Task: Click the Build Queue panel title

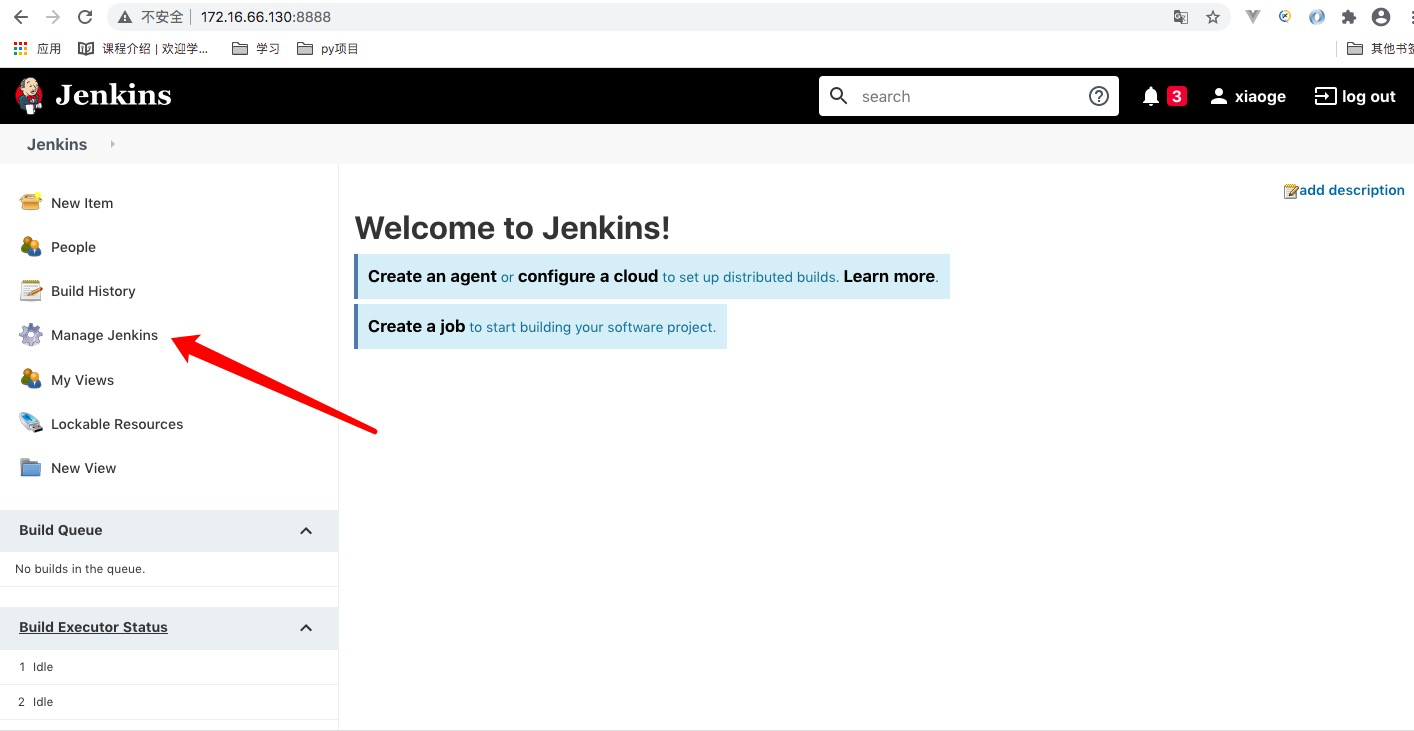Action: pyautogui.click(x=60, y=530)
